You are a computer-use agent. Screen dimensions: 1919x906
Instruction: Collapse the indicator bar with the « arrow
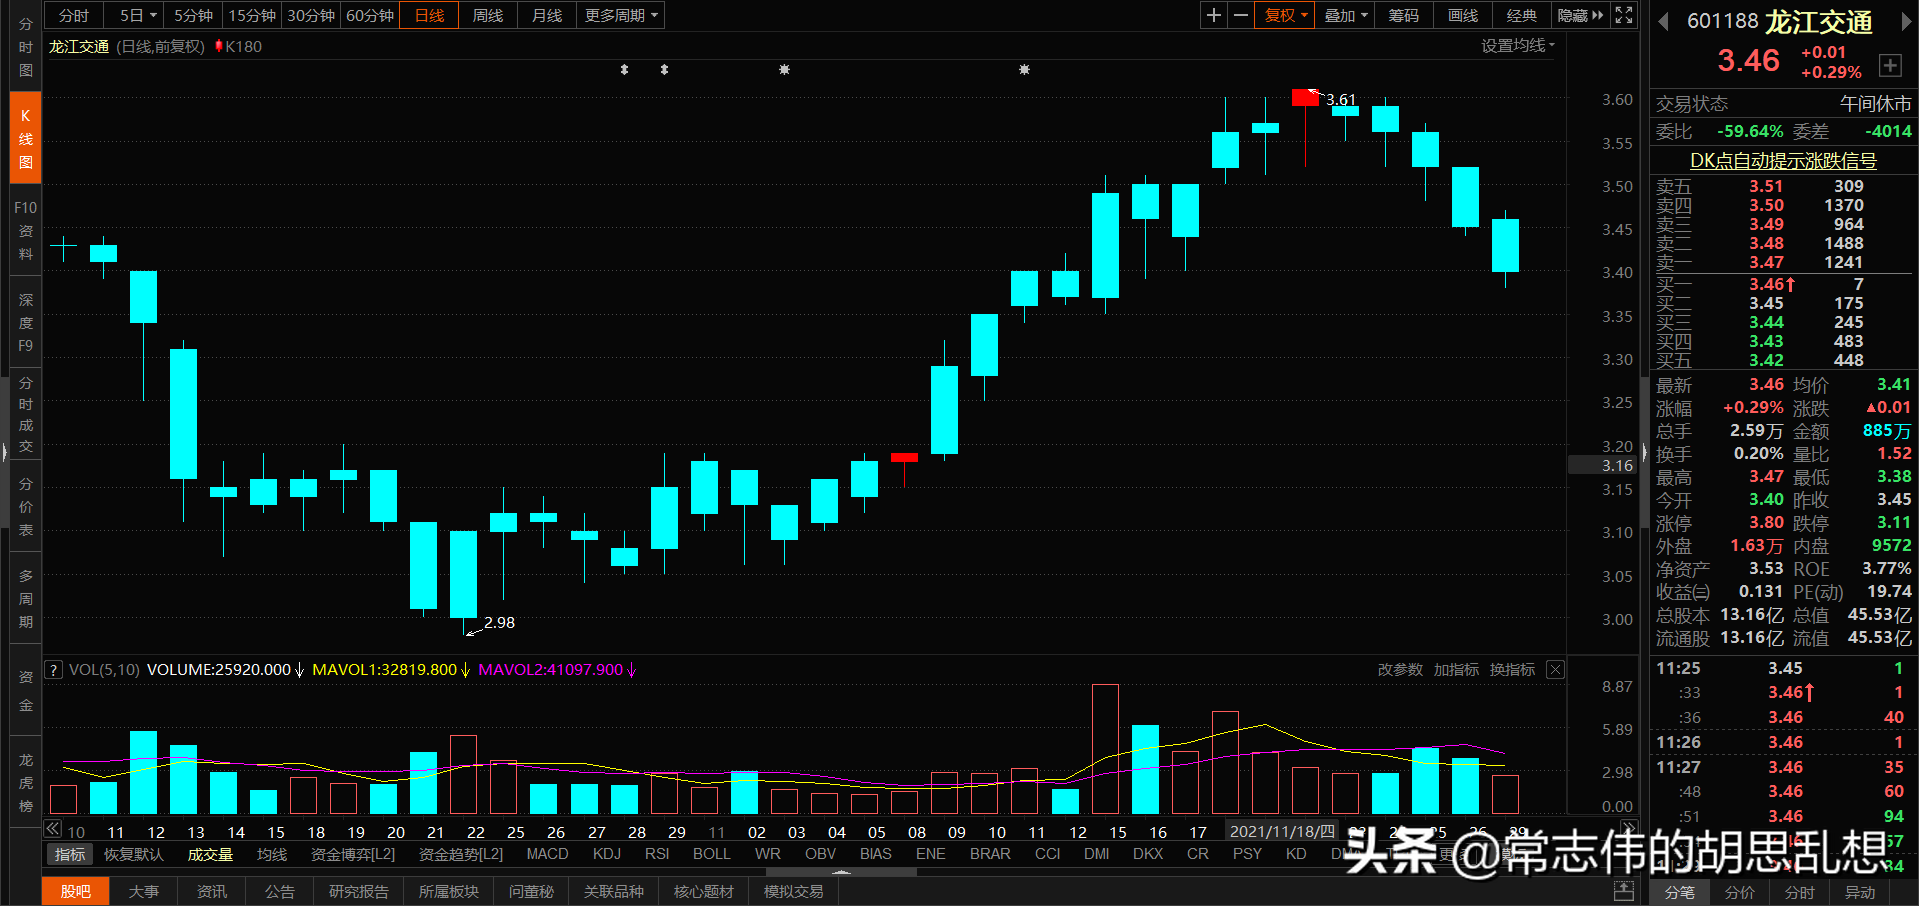(x=51, y=829)
